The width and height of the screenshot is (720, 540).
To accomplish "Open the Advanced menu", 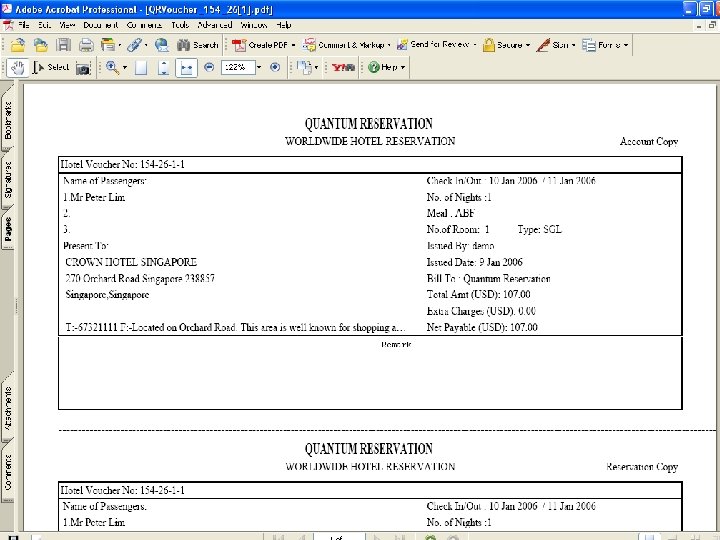I will [x=215, y=25].
